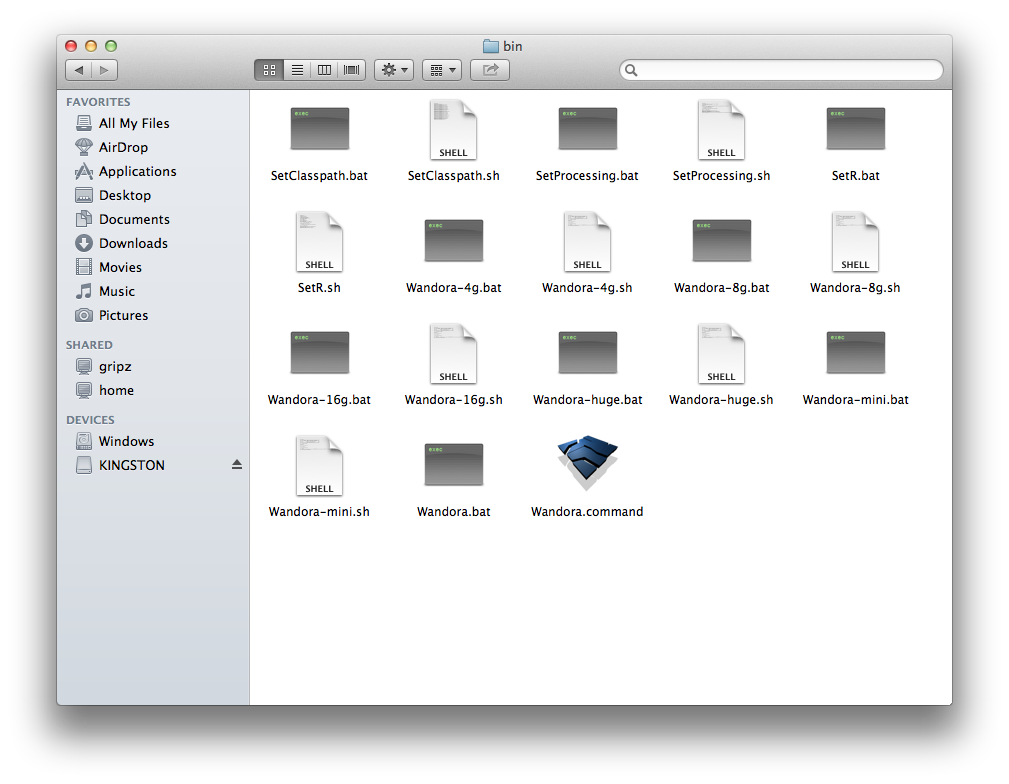Open the Wandora.command file icon

coord(587,464)
